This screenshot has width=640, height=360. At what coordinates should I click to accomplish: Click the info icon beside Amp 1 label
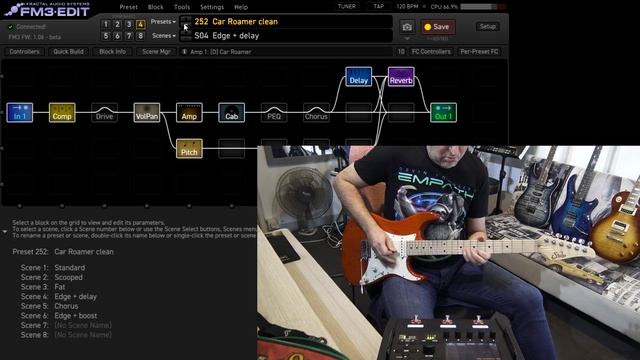184,52
